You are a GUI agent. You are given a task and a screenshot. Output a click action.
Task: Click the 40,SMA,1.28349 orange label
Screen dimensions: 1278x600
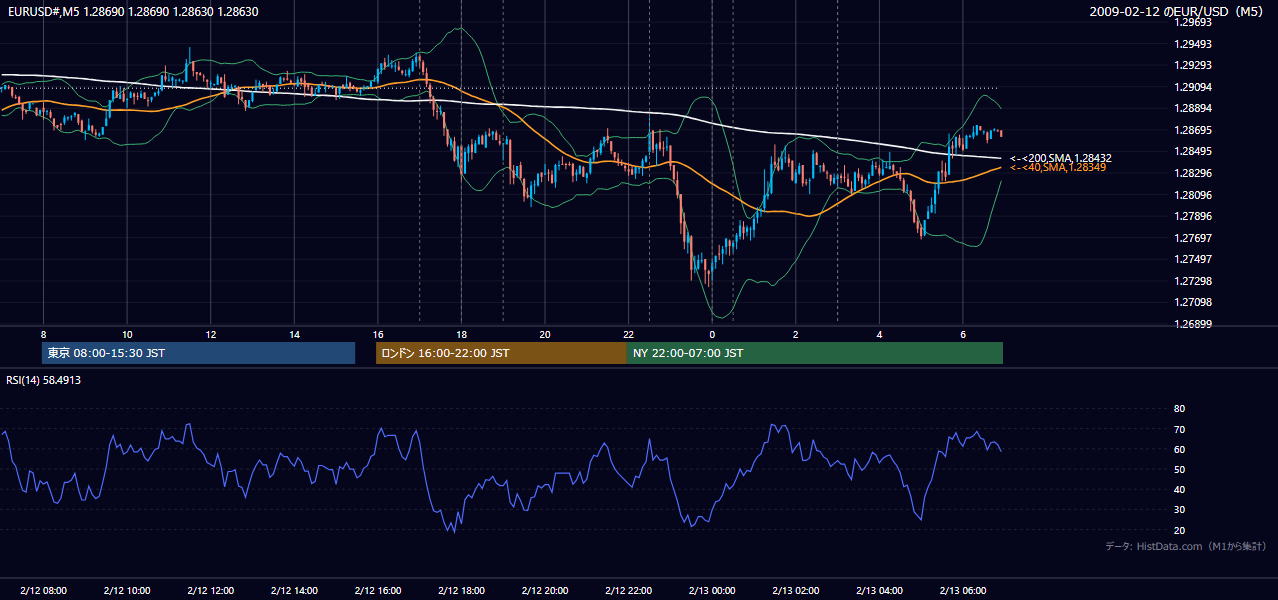1058,167
